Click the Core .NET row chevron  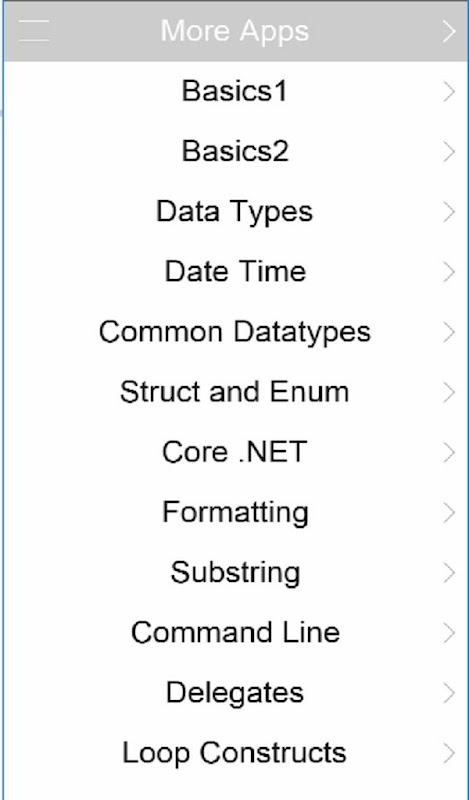coord(449,453)
